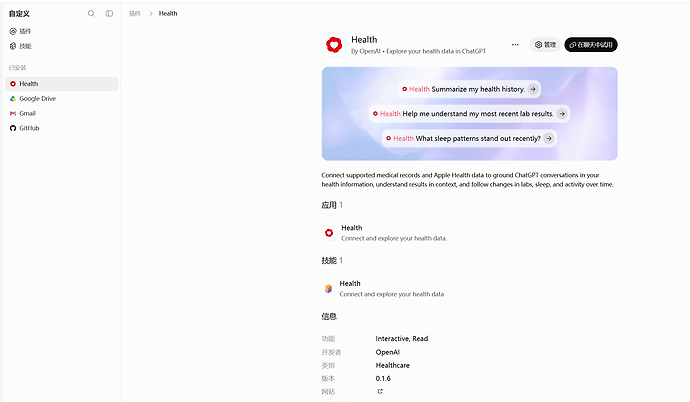Select GitHub in installed list
690x402 pixels.
62,128
